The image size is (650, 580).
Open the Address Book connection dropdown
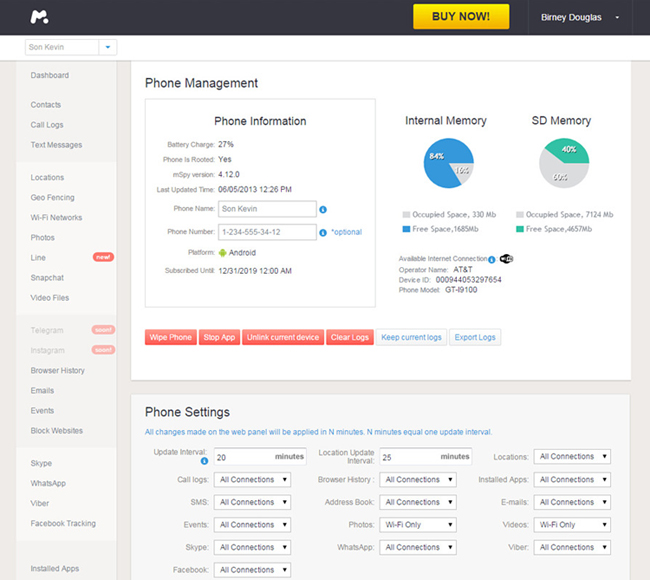(418, 502)
